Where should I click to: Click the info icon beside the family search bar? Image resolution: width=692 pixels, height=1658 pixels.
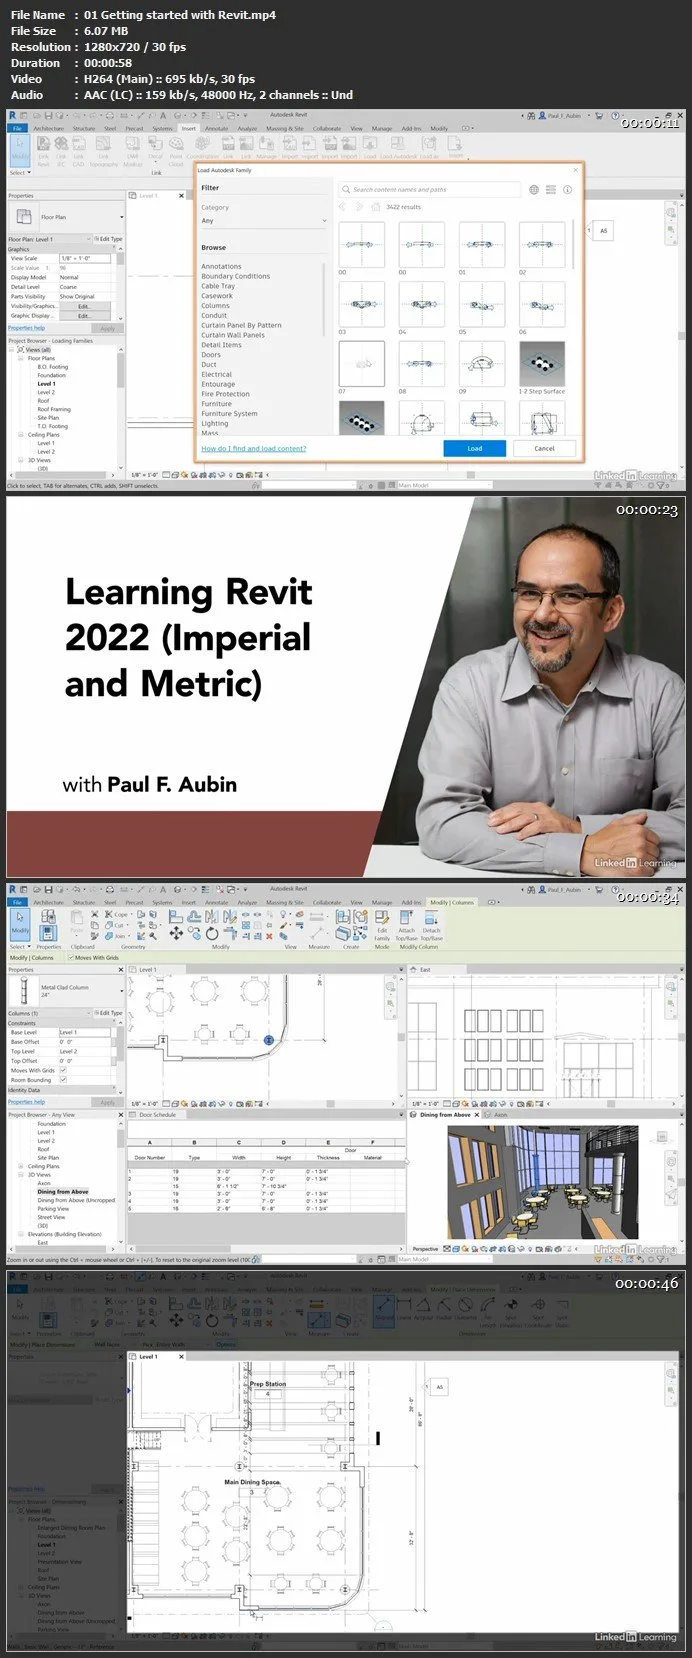point(568,189)
